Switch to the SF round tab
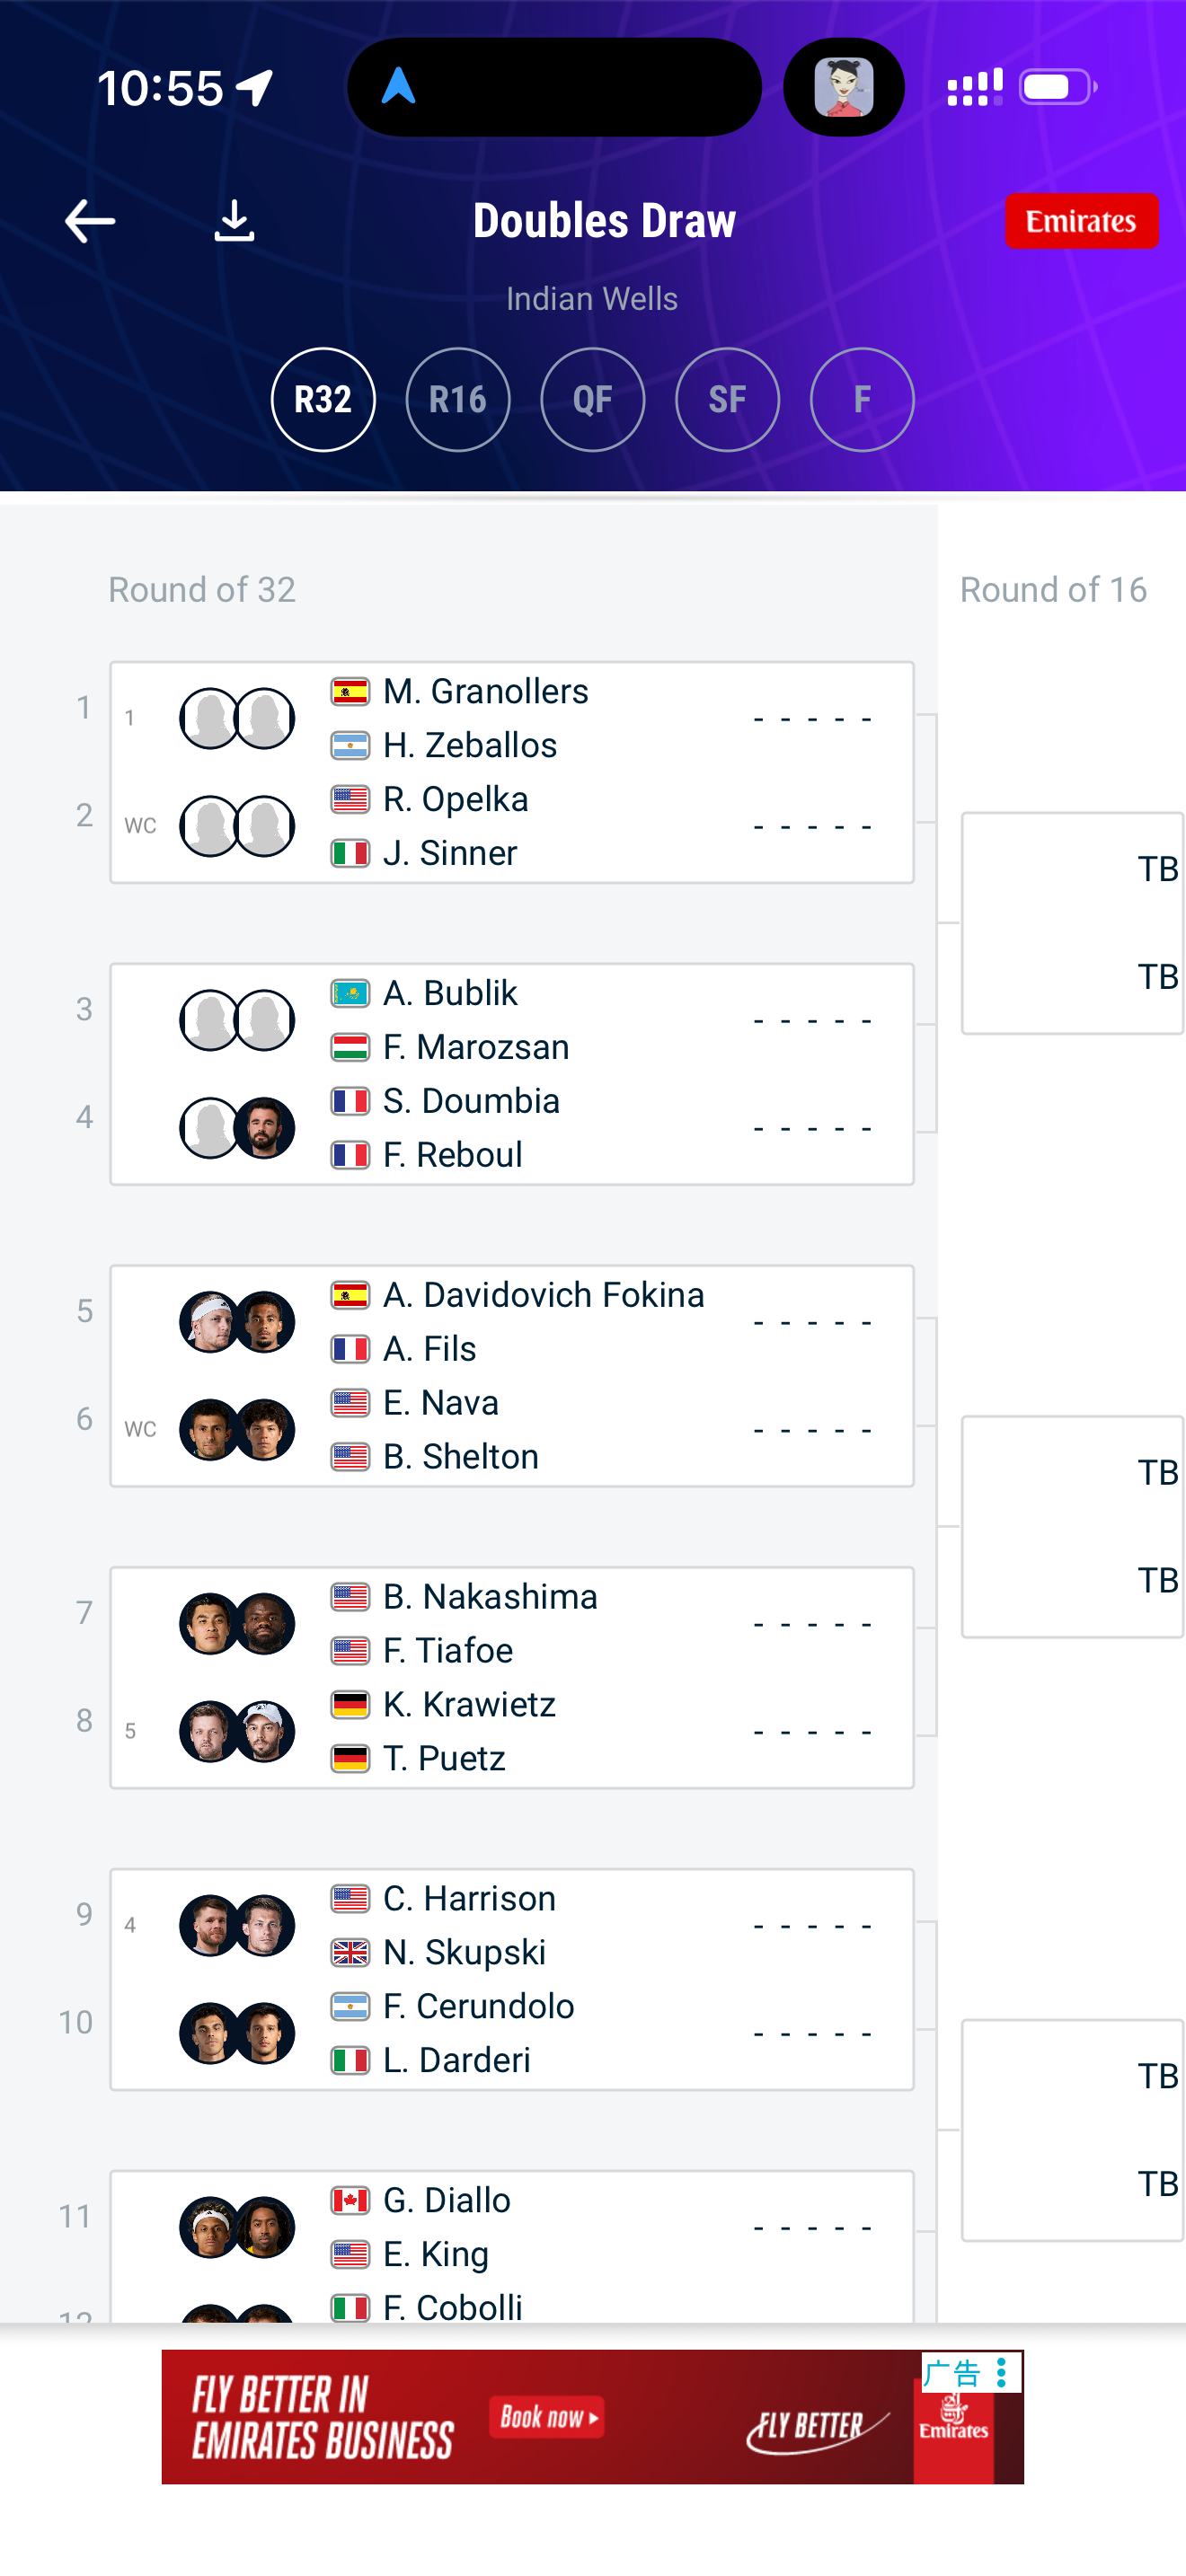Viewport: 1186px width, 2576px height. tap(727, 400)
